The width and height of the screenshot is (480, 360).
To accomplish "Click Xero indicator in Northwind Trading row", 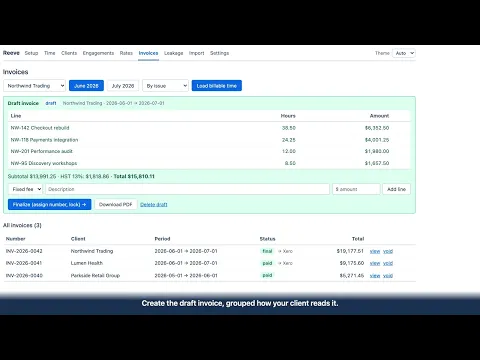I will click(285, 251).
